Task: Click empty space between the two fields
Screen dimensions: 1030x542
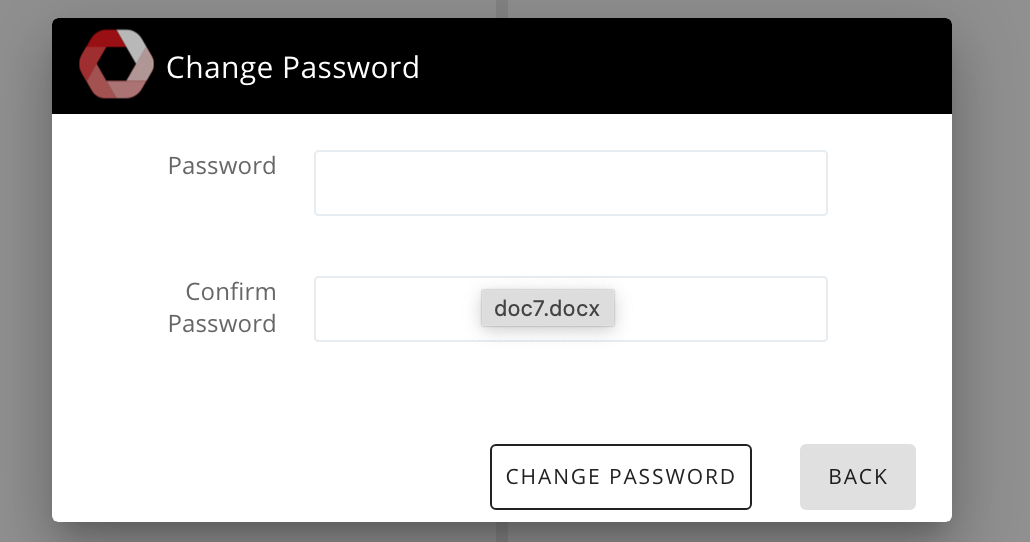Action: click(570, 246)
